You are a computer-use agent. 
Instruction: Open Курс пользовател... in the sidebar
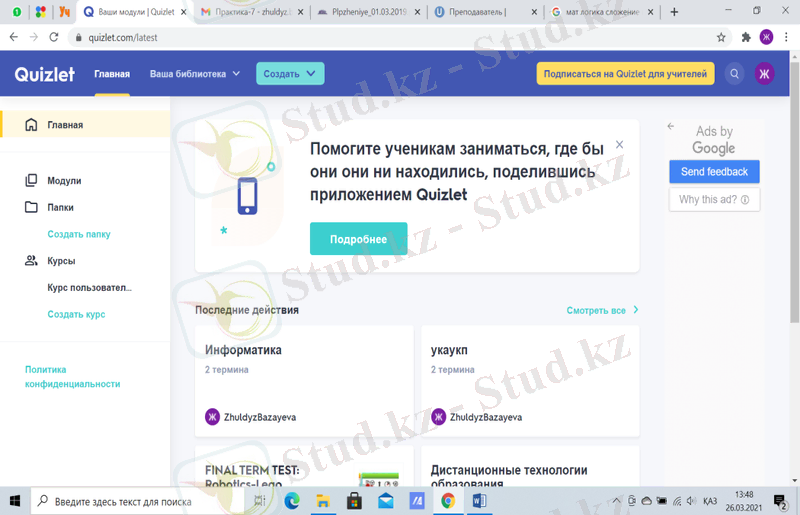pyautogui.click(x=89, y=287)
